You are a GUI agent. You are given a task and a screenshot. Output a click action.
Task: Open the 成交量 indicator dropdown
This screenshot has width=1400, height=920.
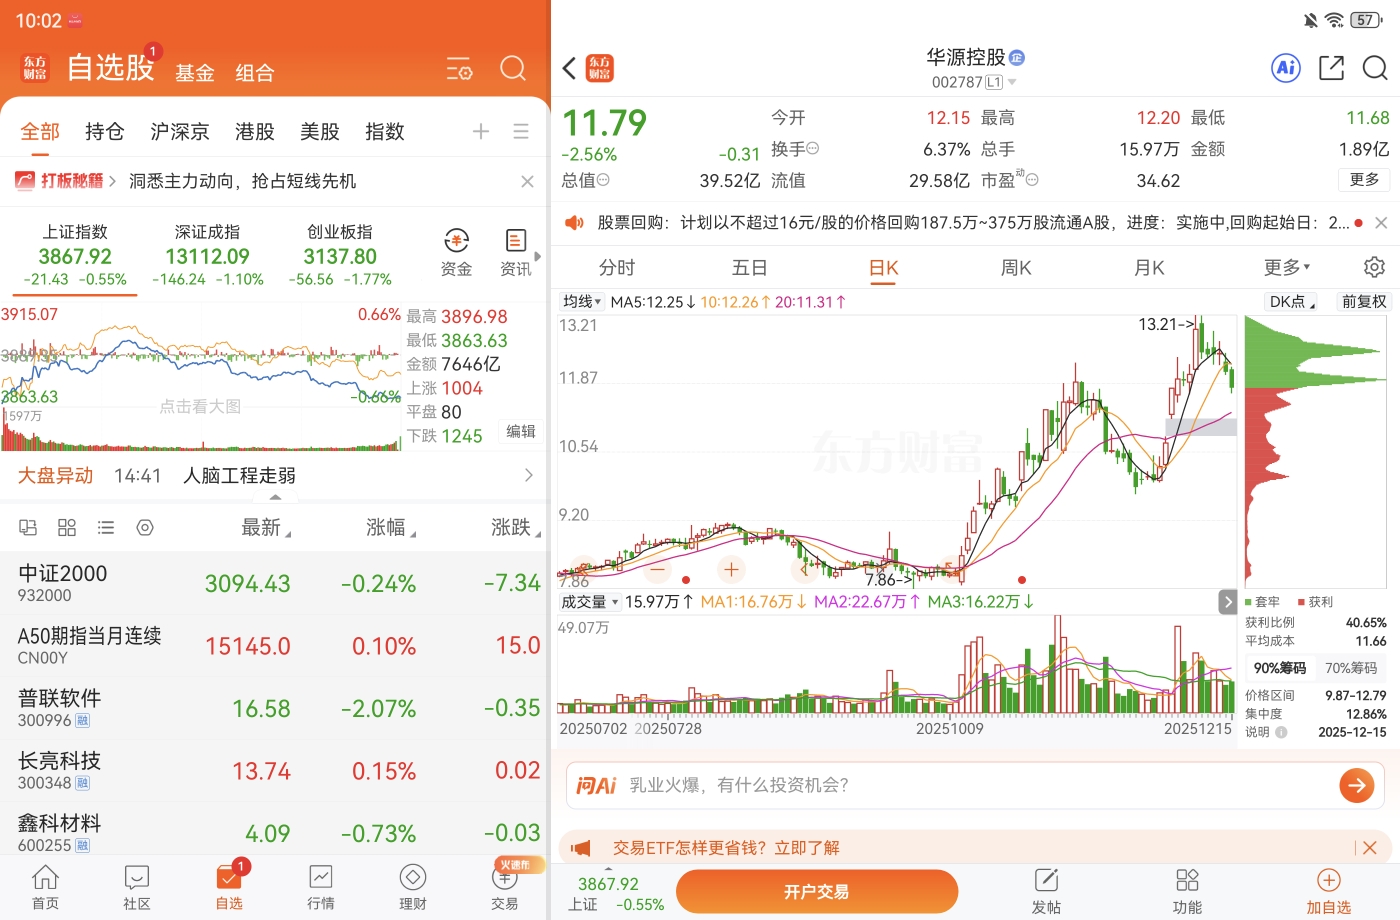click(589, 602)
